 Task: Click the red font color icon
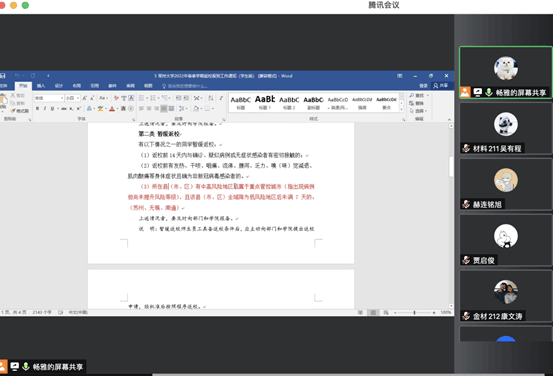pos(112,109)
